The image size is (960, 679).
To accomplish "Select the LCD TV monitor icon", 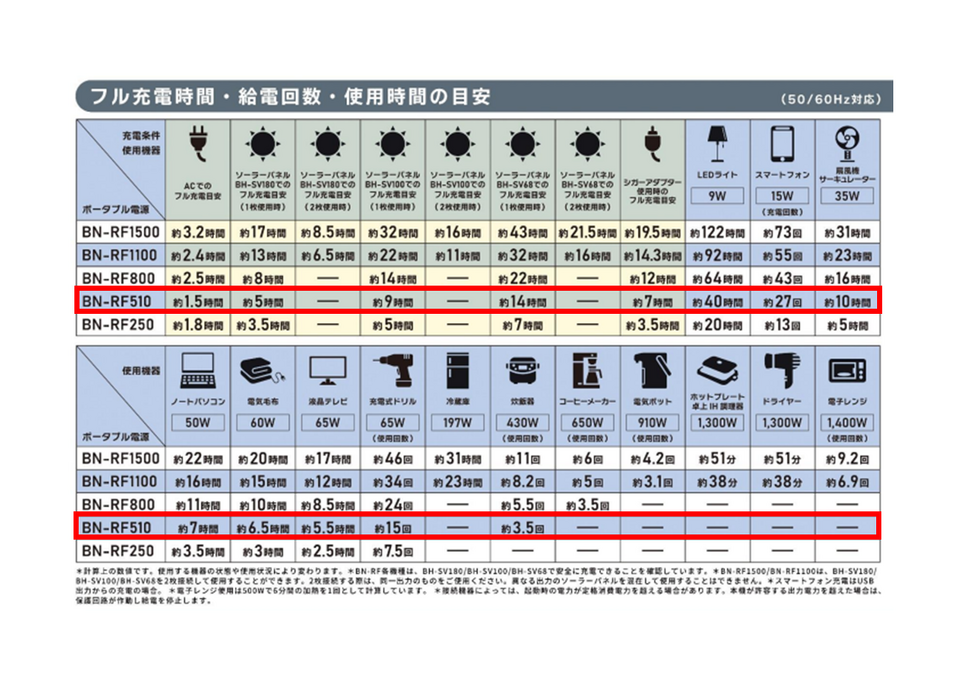I will (328, 372).
